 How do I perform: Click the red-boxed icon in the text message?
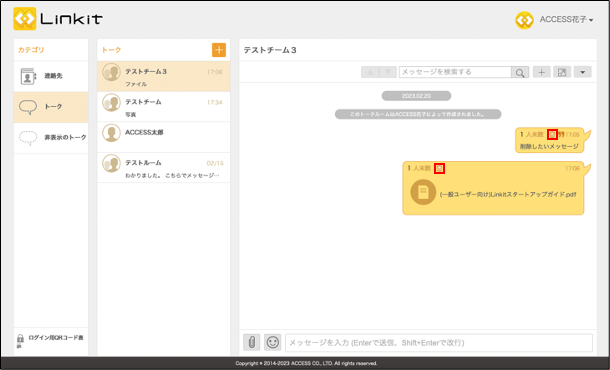[x=553, y=135]
